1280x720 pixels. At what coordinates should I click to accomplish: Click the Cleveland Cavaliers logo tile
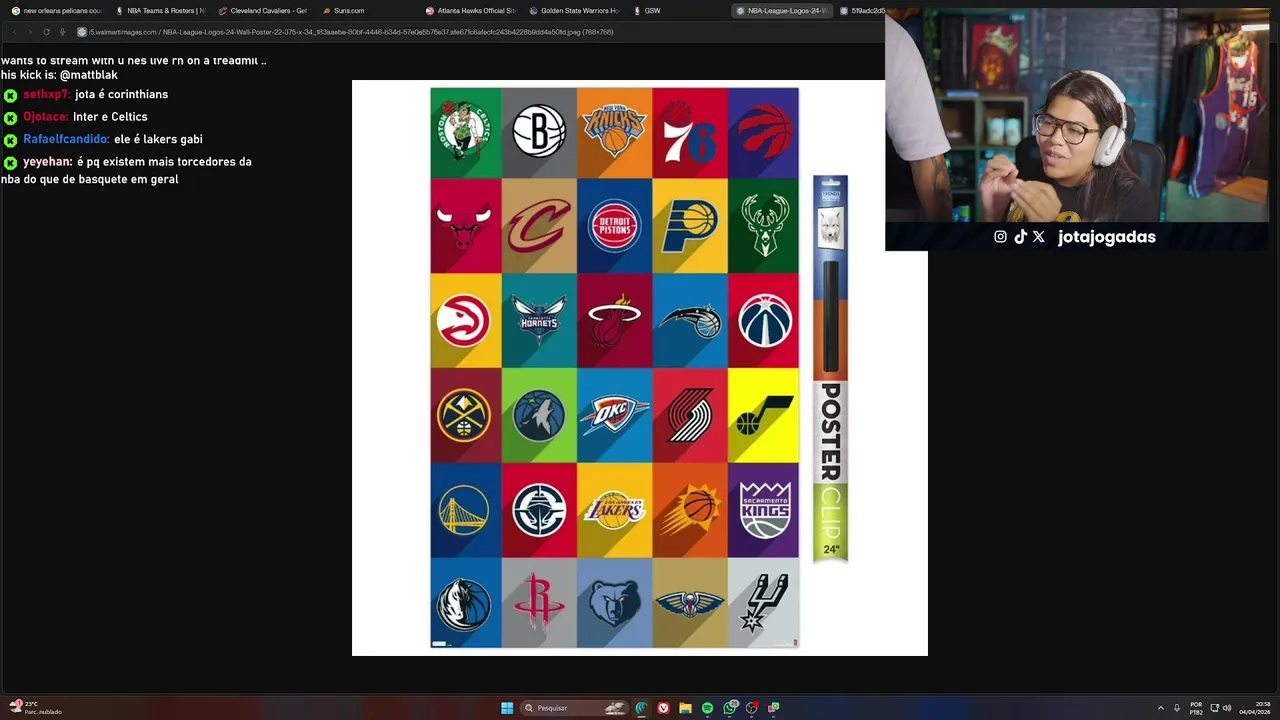tap(539, 225)
